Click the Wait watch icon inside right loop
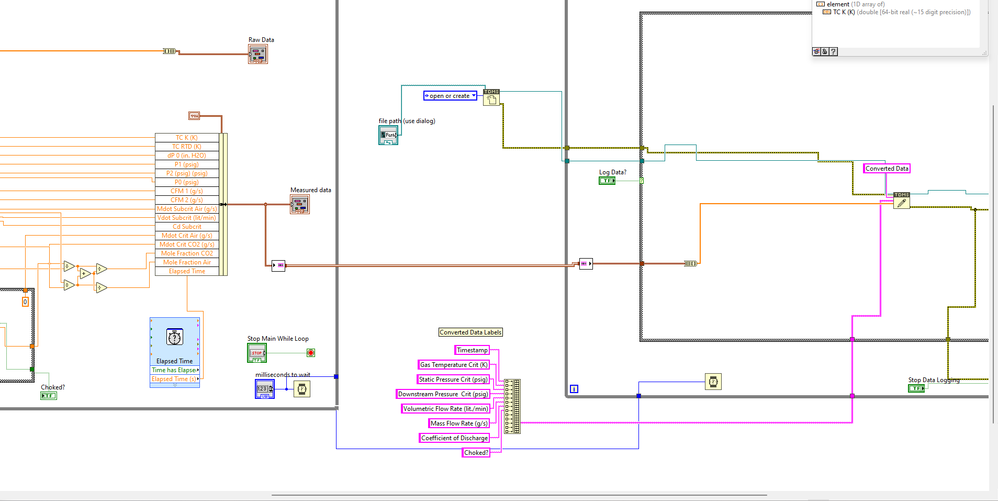 [713, 382]
